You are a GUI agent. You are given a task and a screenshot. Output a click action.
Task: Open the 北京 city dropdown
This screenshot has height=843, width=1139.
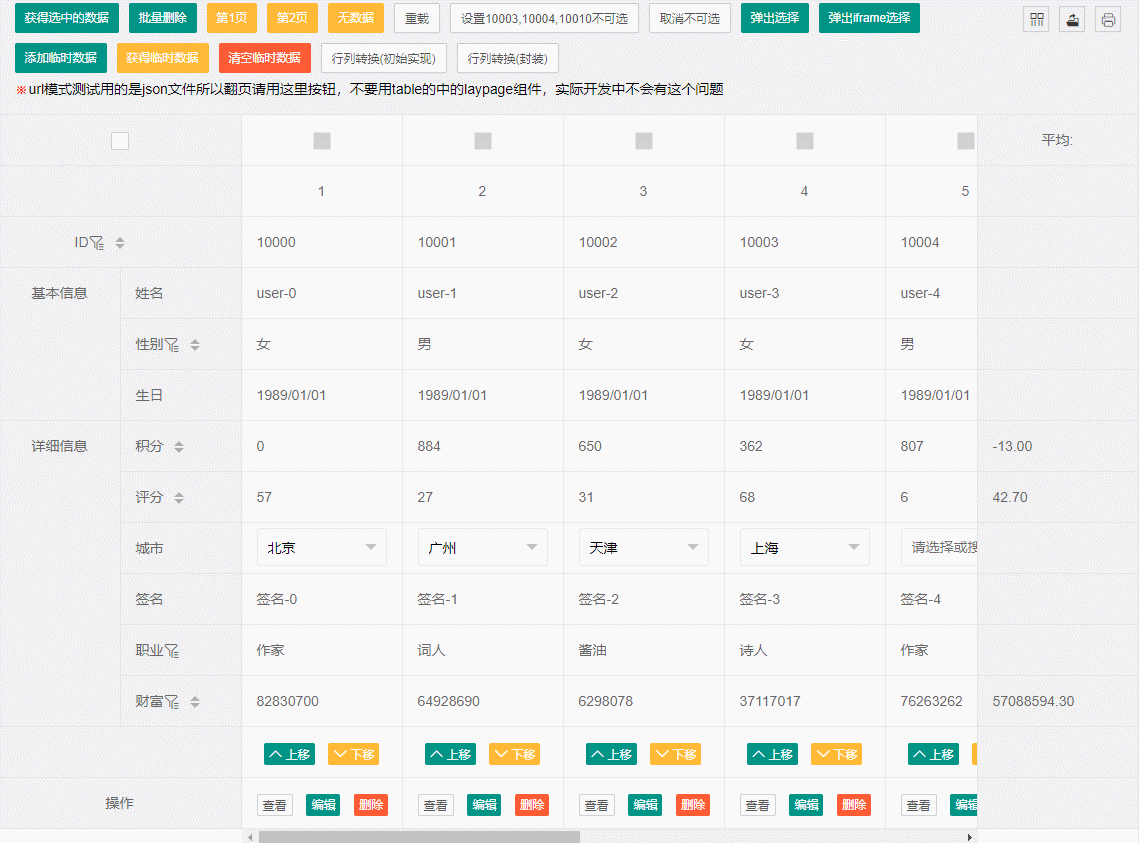[x=322, y=547]
